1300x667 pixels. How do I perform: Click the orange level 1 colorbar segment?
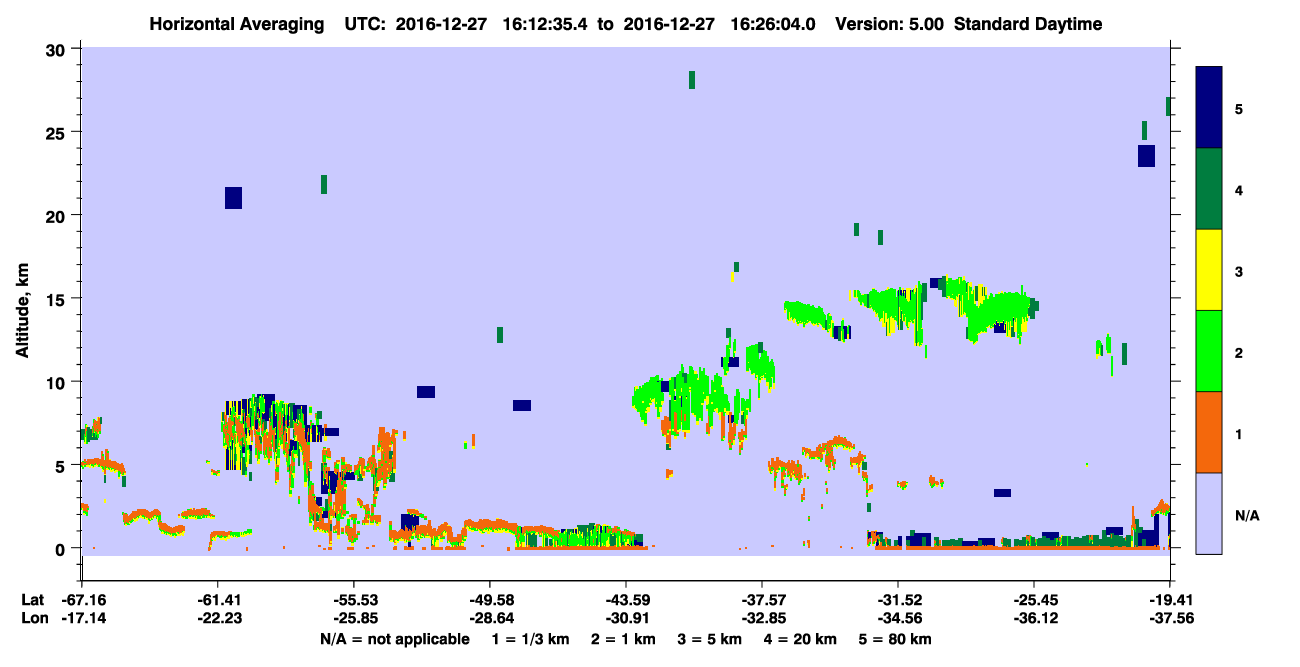coord(1209,432)
